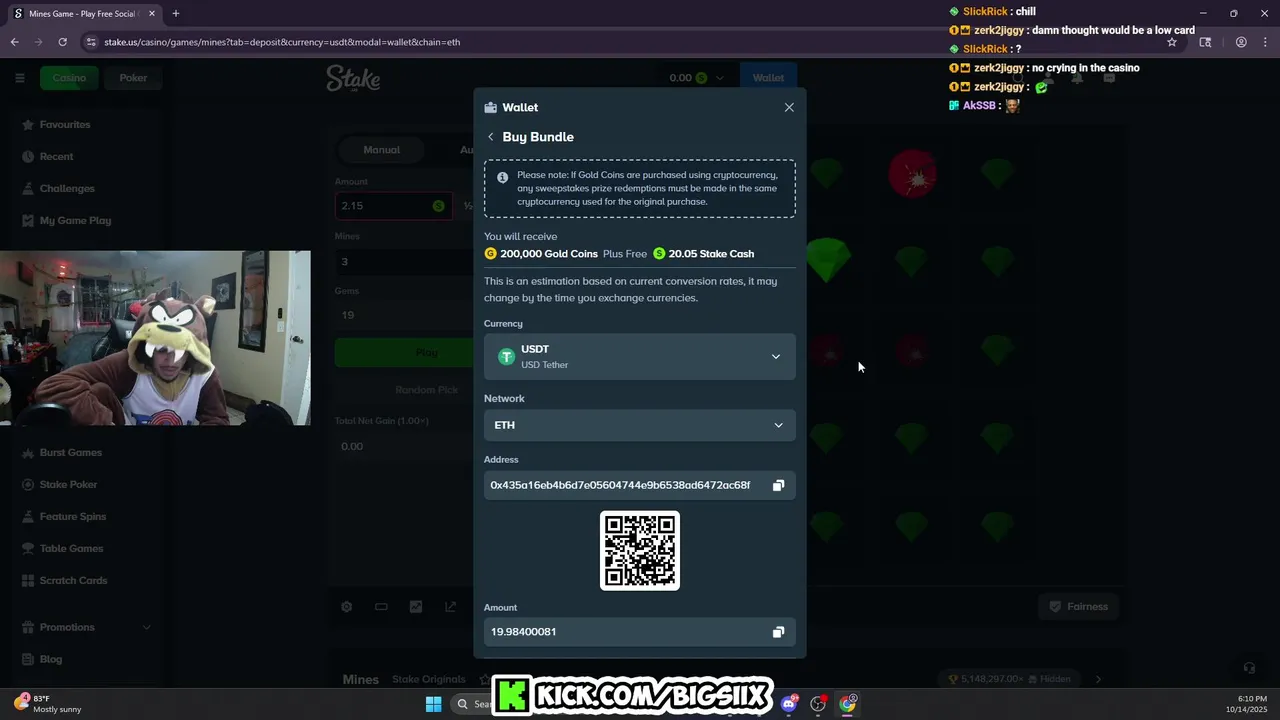Click the chevron beside Hidden winnings
Viewport: 1280px width, 720px height.
click(1098, 679)
